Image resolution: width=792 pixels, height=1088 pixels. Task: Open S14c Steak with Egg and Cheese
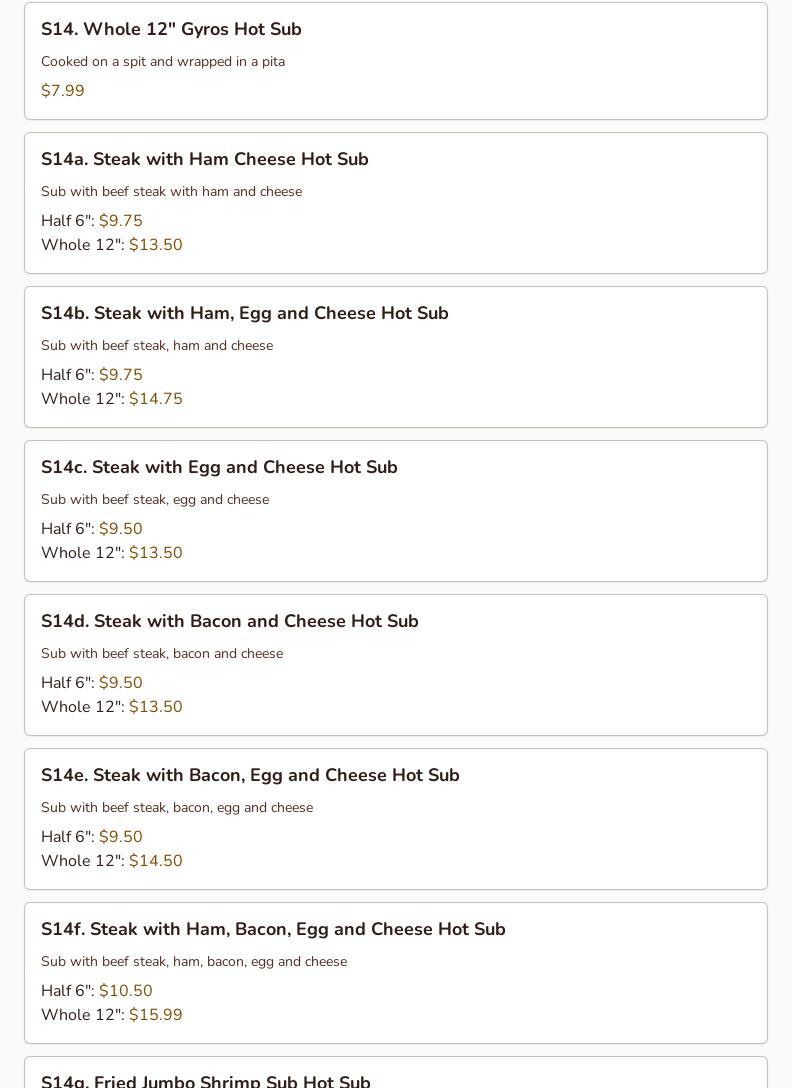tap(219, 468)
